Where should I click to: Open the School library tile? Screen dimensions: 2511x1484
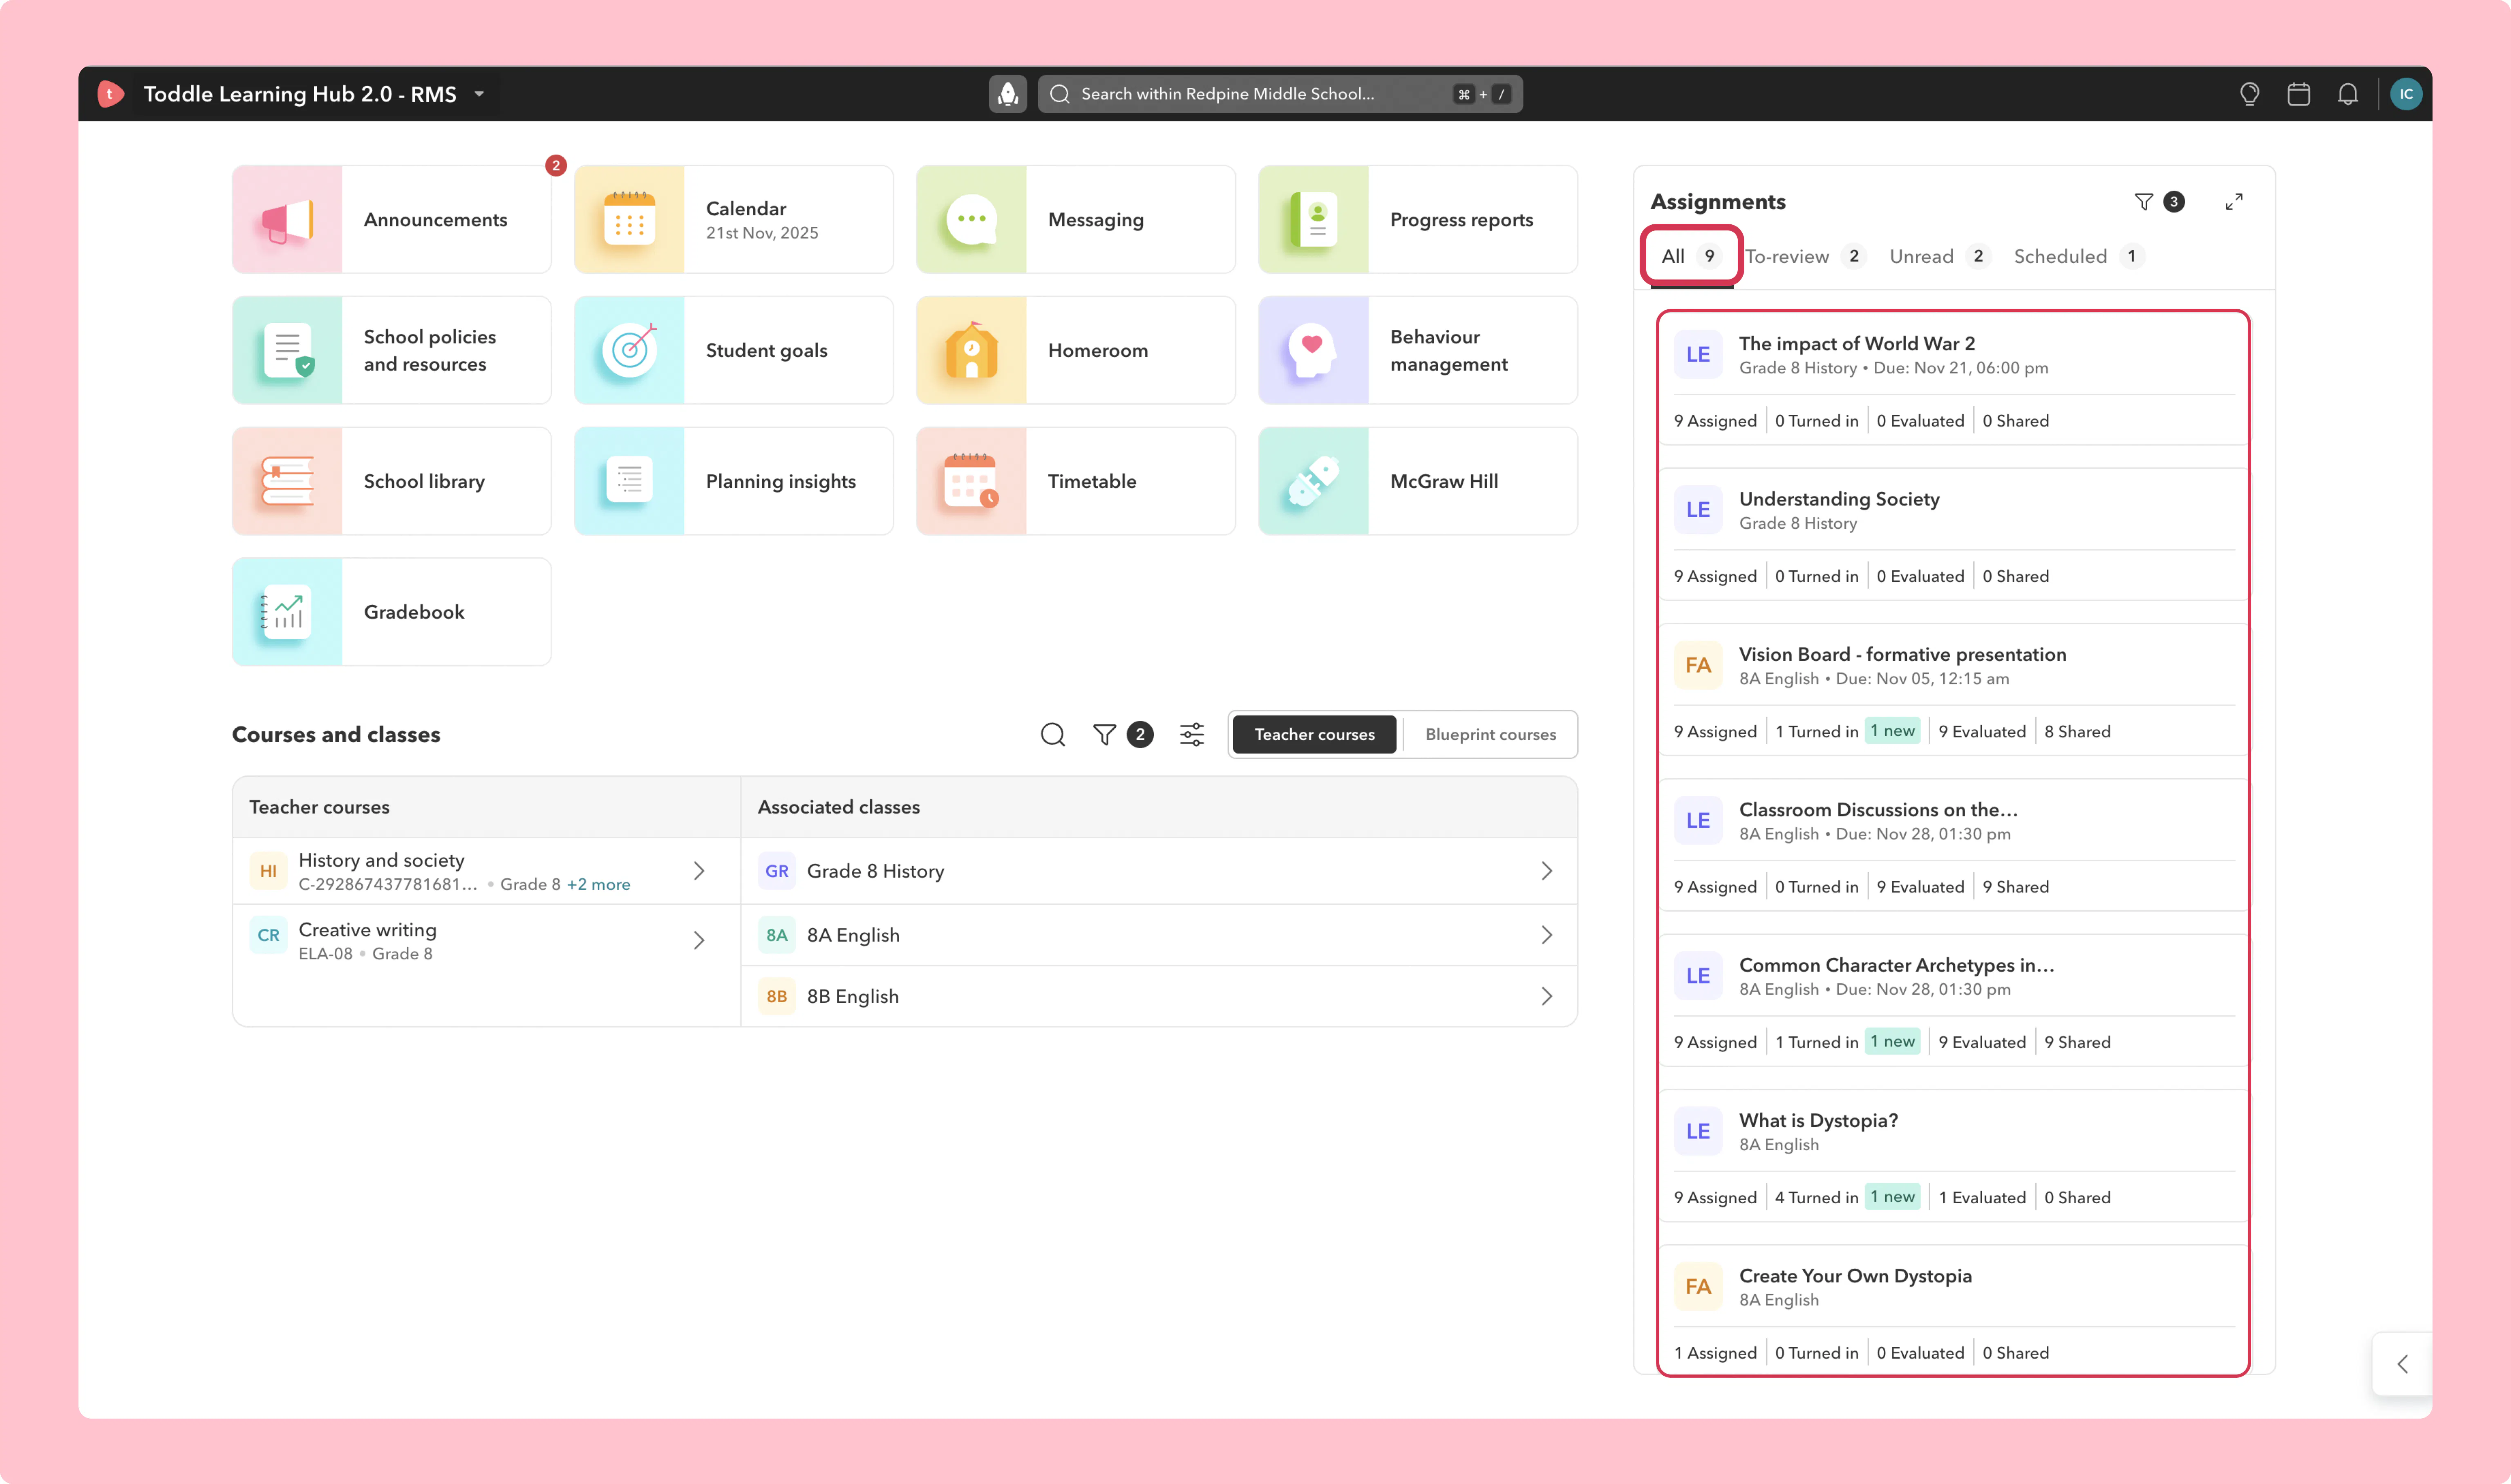coord(391,481)
